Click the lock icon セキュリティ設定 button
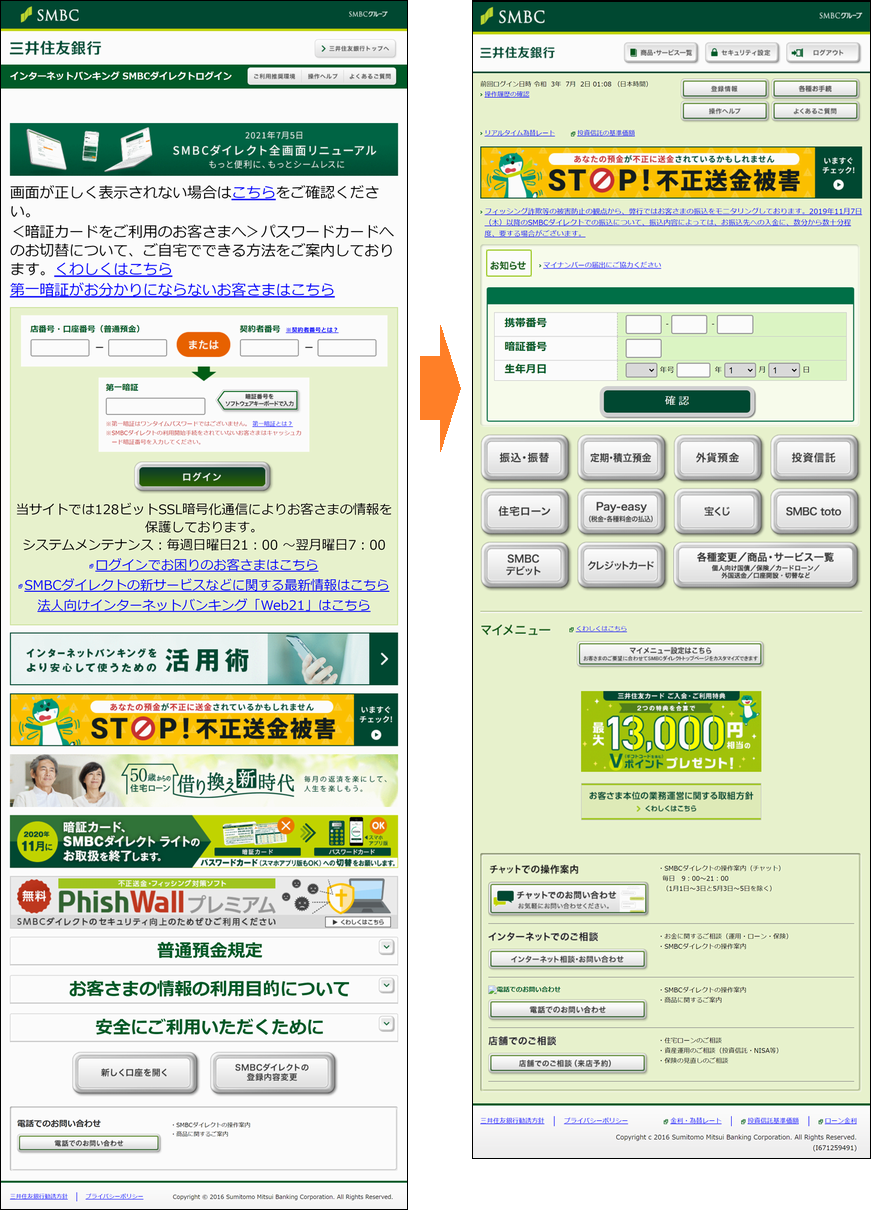This screenshot has width=871, height=1210. tap(741, 52)
